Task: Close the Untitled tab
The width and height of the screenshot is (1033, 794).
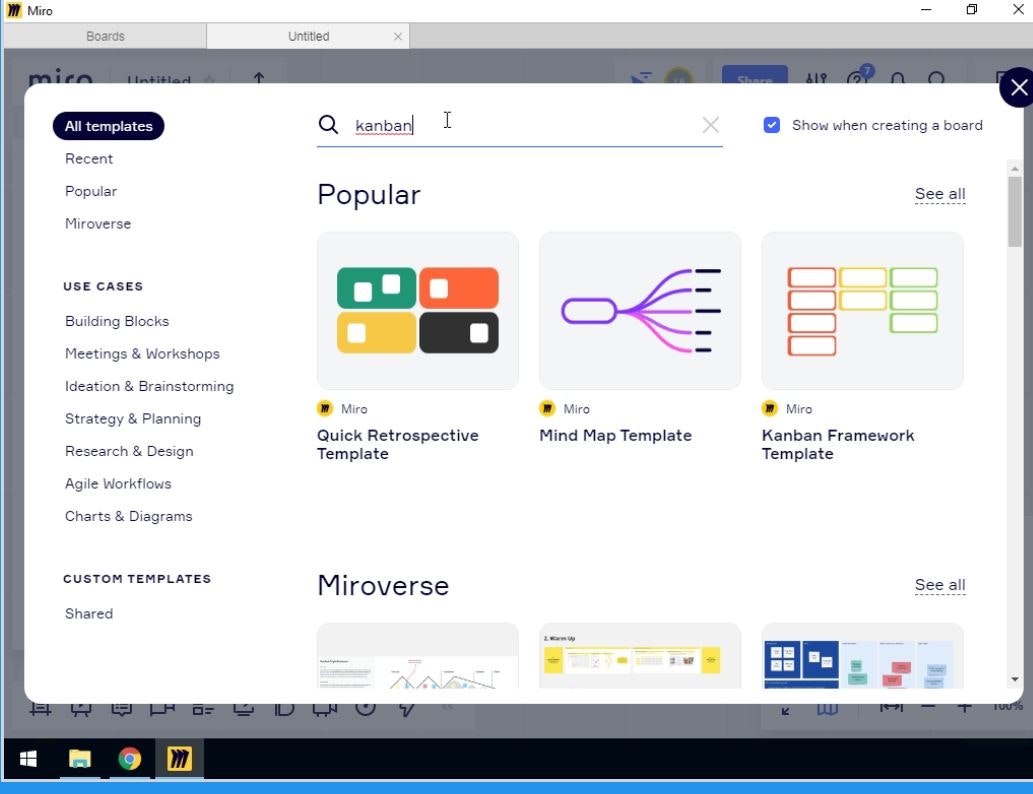Action: tap(398, 37)
